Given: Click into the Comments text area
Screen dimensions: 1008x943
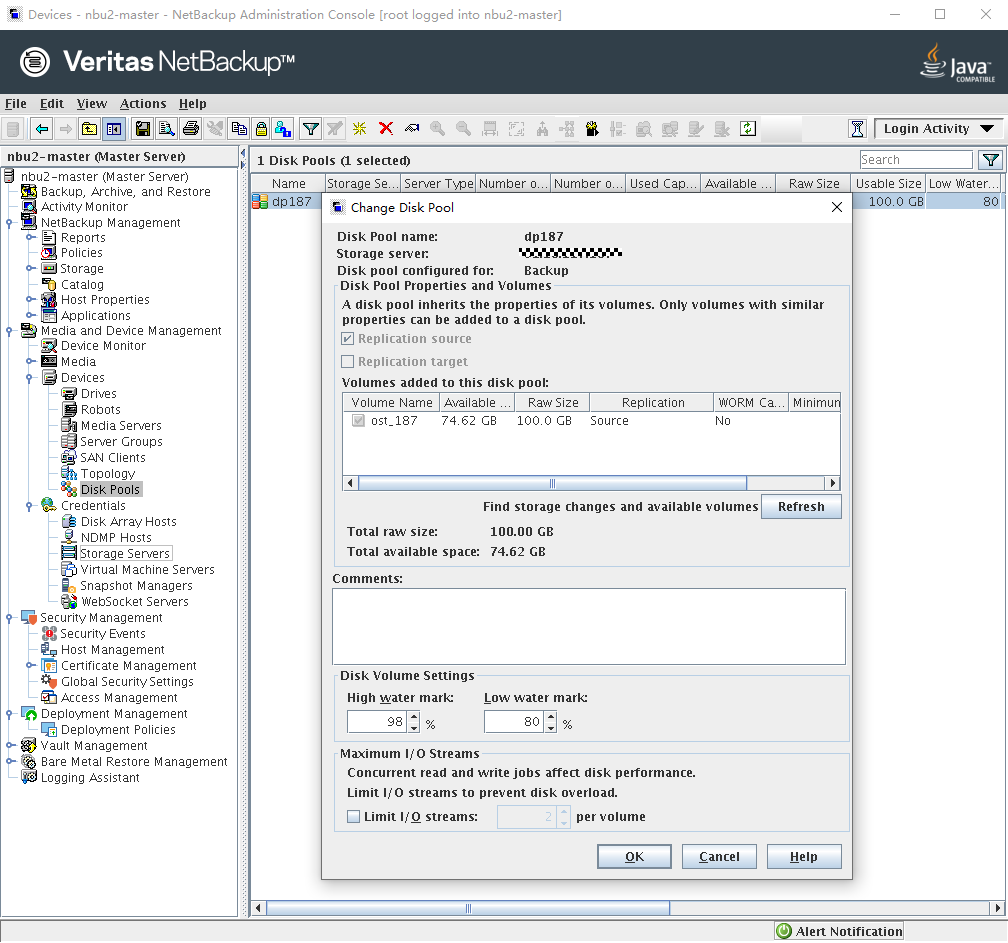Looking at the screenshot, I should tap(588, 626).
